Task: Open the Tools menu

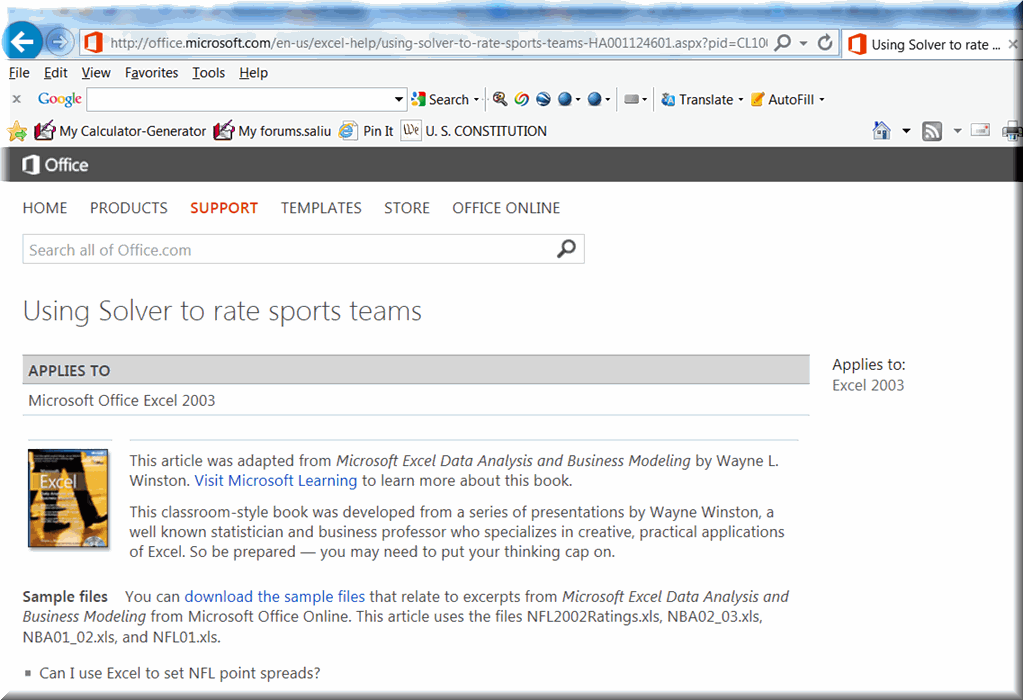Action: [x=208, y=73]
